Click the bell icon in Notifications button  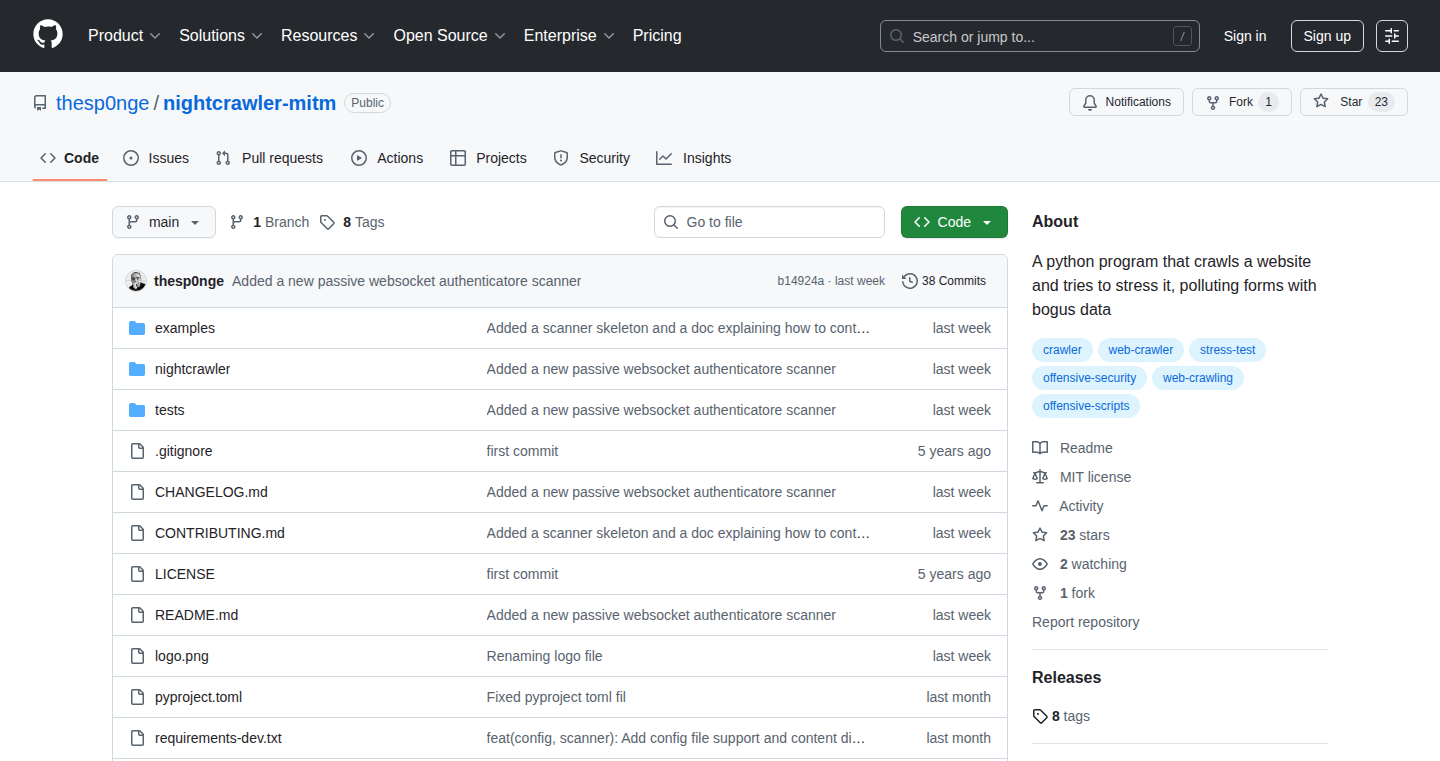coord(1090,102)
